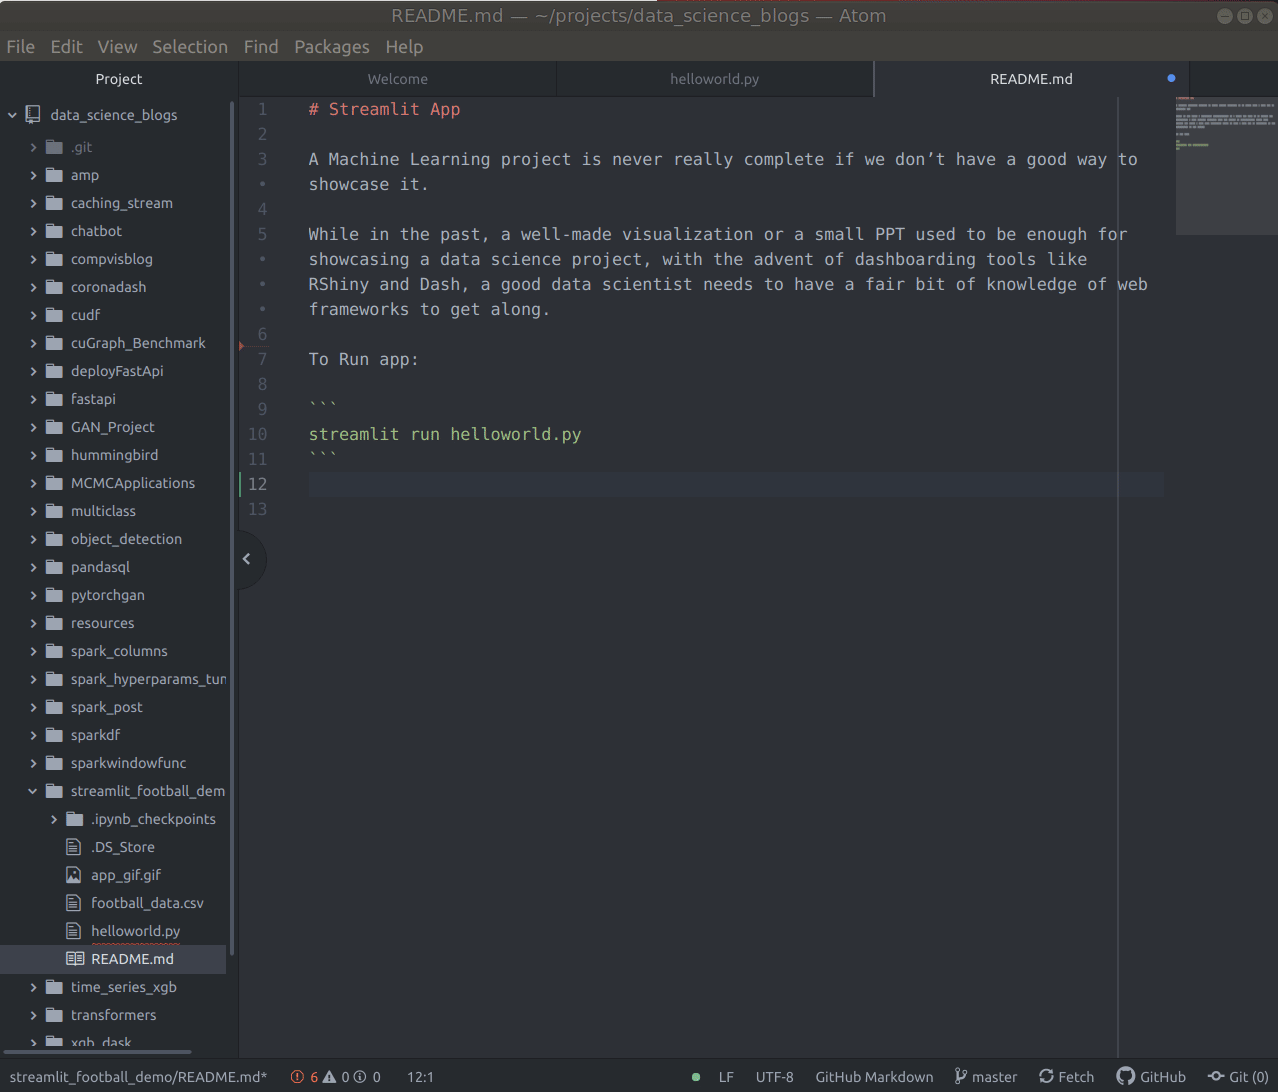Select the transformers folder

tap(115, 1015)
